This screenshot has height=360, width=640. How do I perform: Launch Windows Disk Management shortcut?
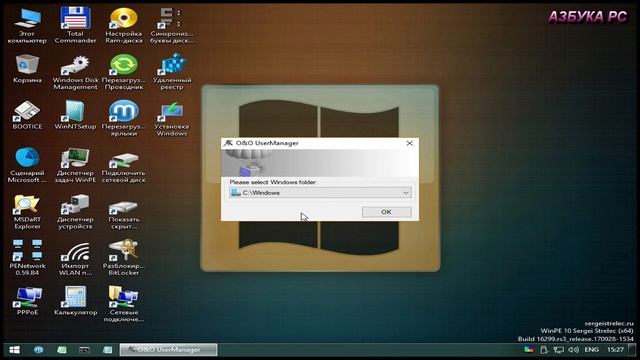75,72
